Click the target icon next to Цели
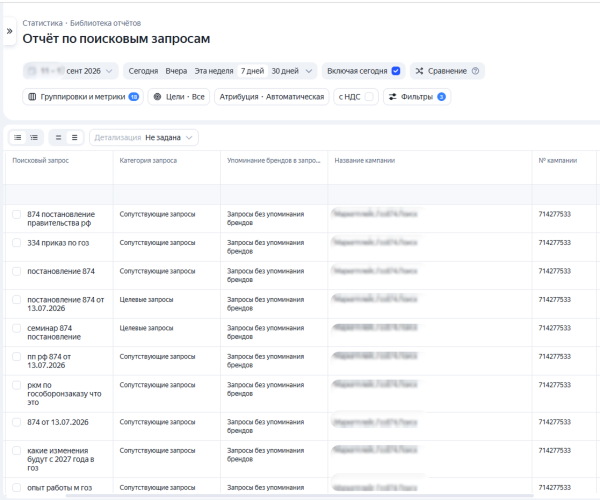The width and height of the screenshot is (600, 500). click(x=157, y=97)
